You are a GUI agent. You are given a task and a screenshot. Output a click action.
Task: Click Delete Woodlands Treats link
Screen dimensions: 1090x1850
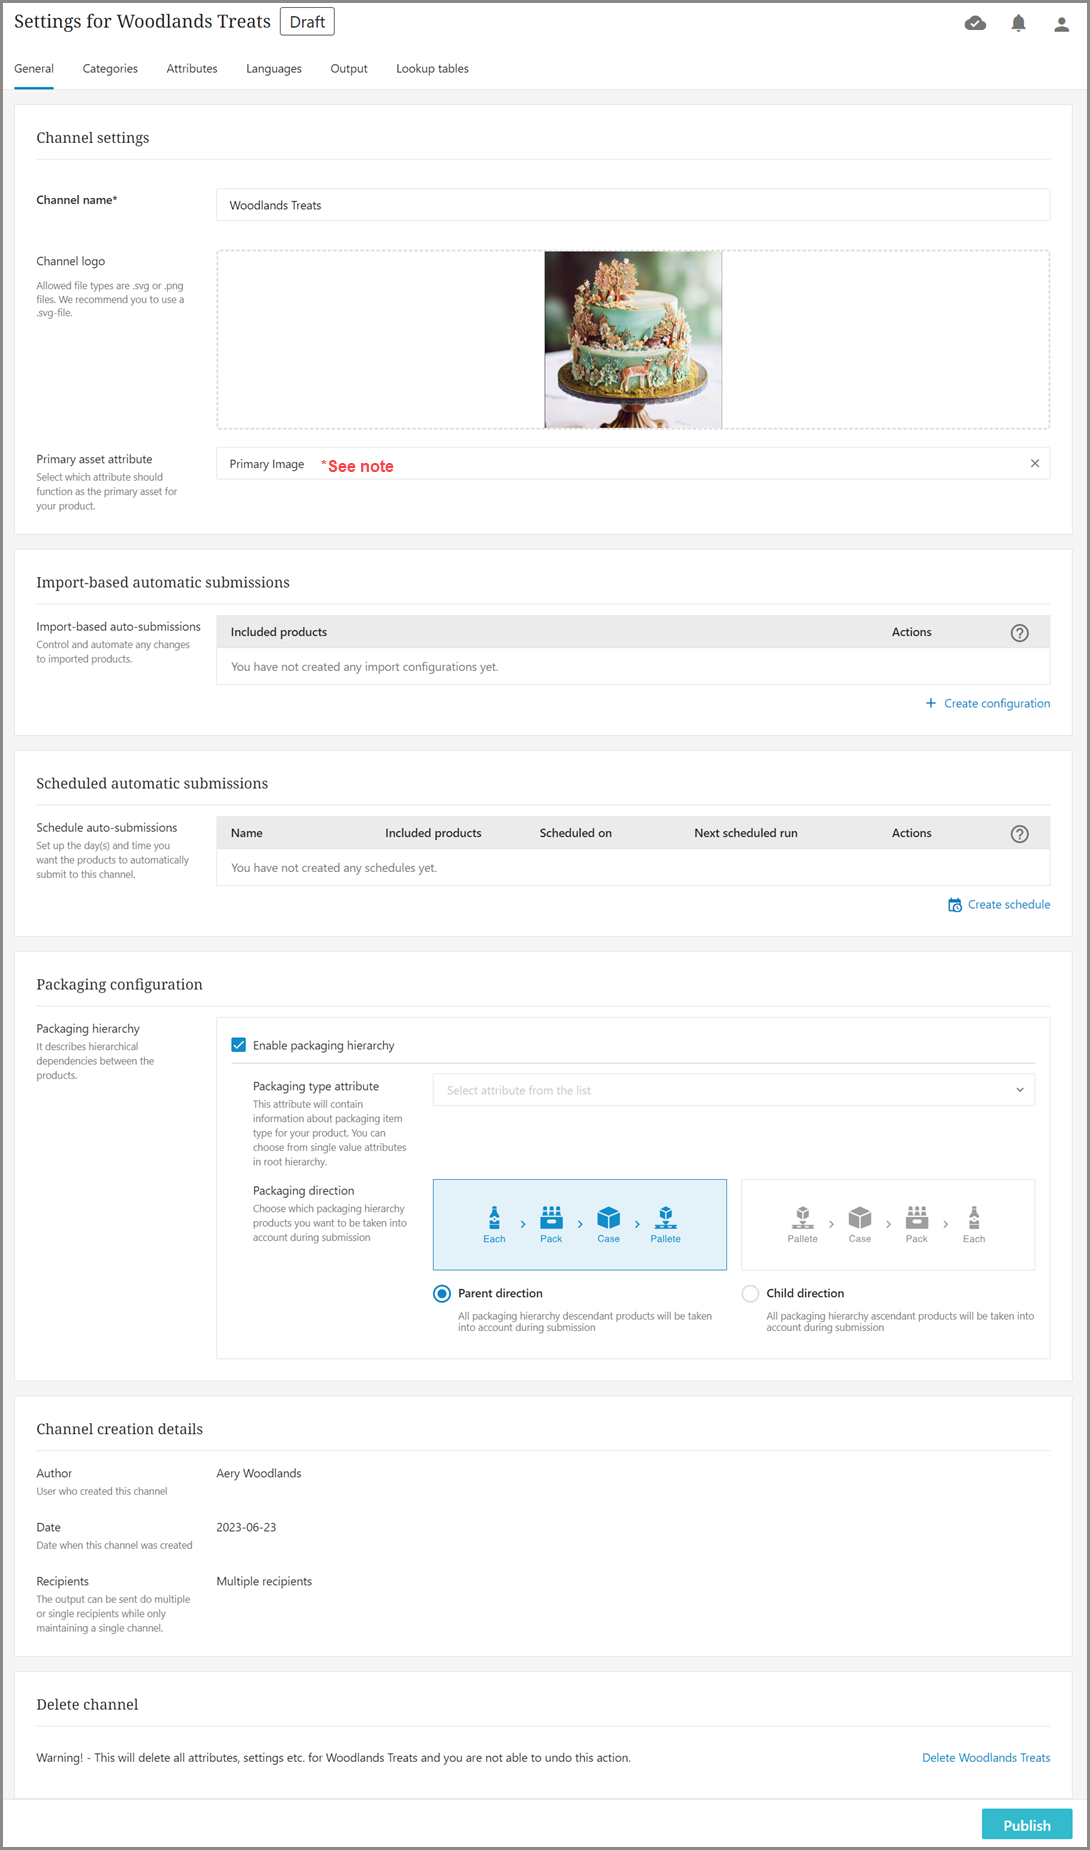click(x=985, y=1757)
